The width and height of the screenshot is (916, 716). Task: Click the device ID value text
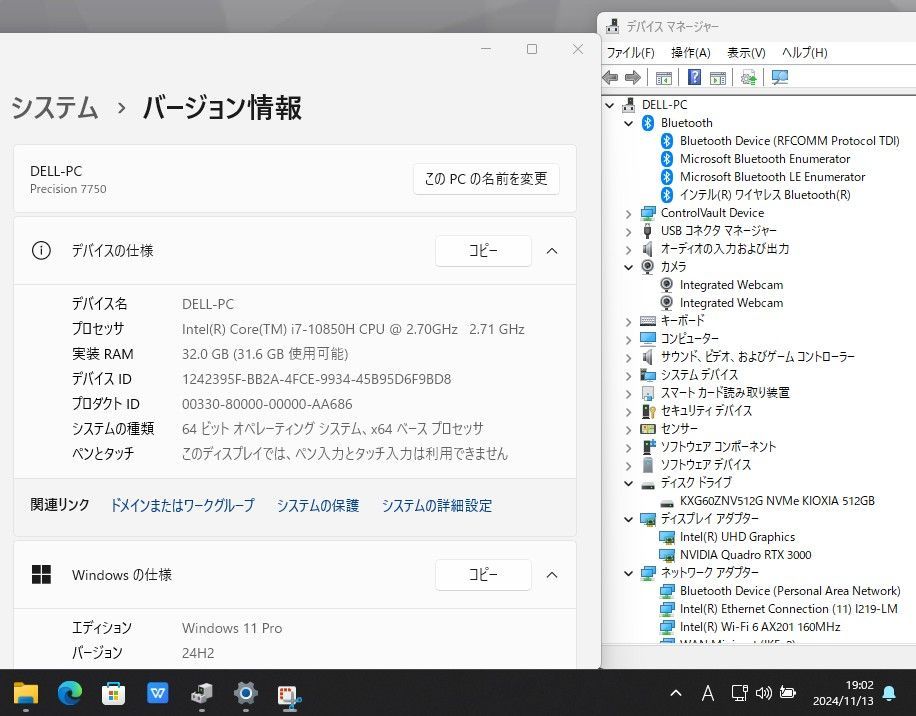(317, 380)
